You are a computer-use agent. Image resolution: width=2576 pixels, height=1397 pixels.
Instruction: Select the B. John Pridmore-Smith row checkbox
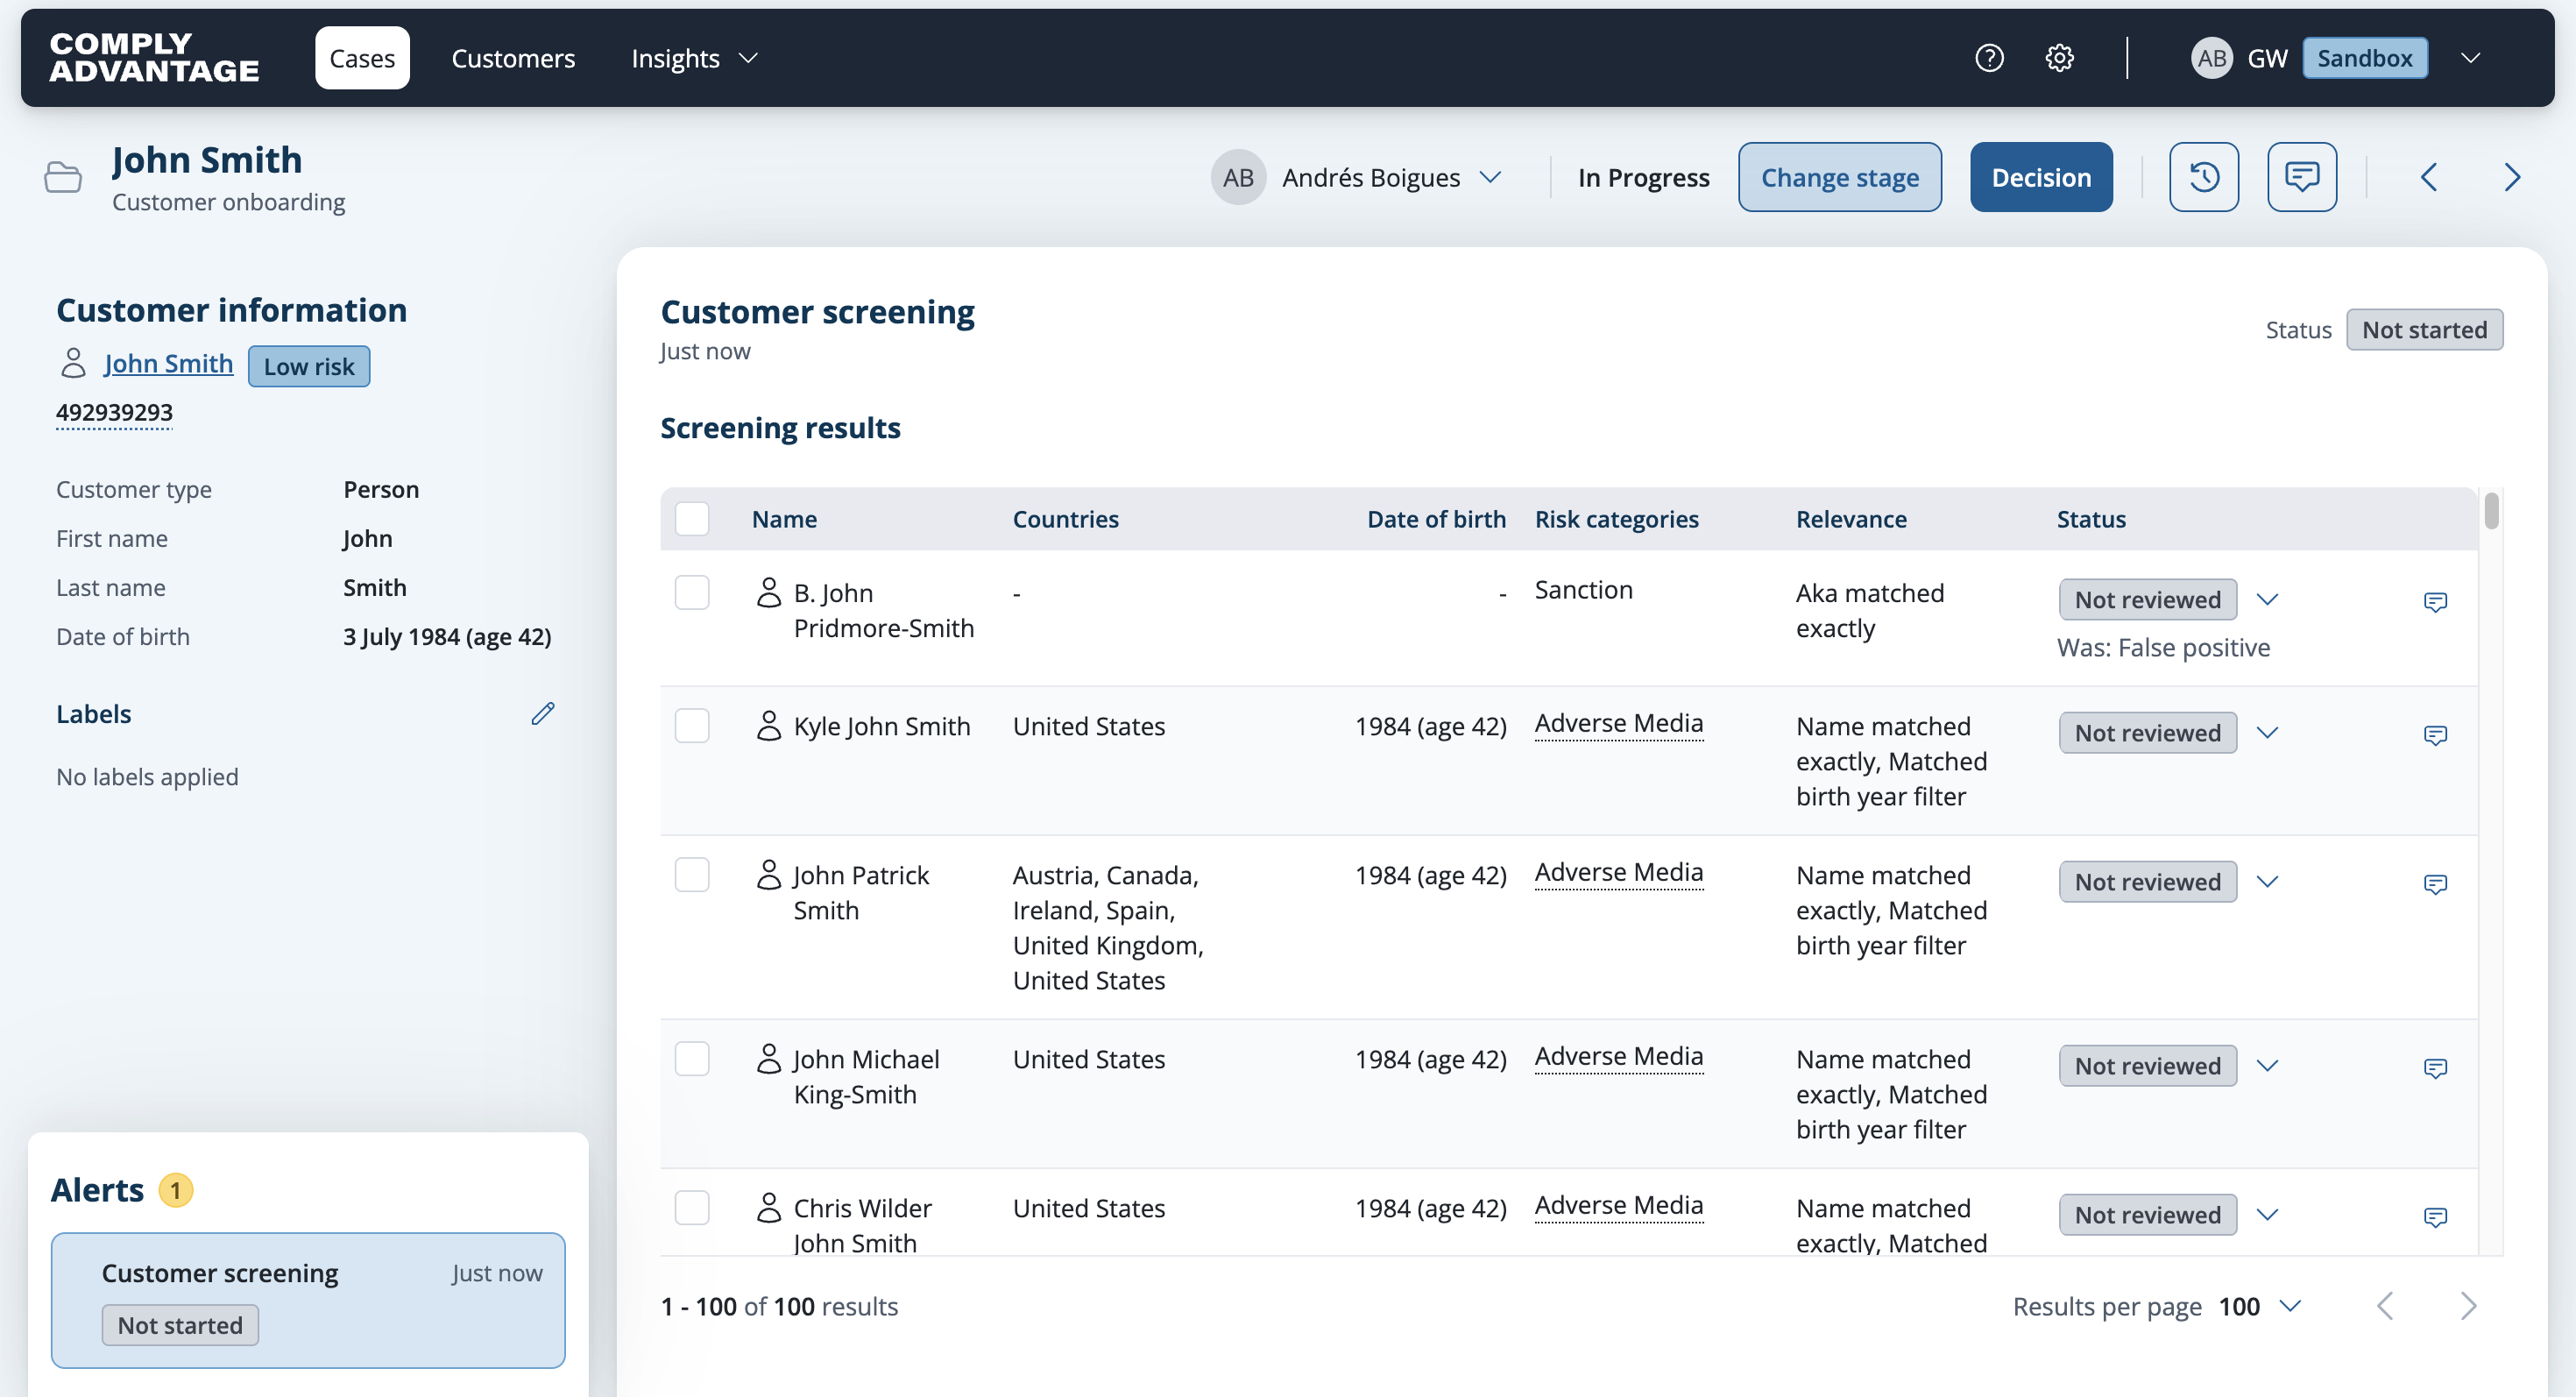click(x=692, y=593)
